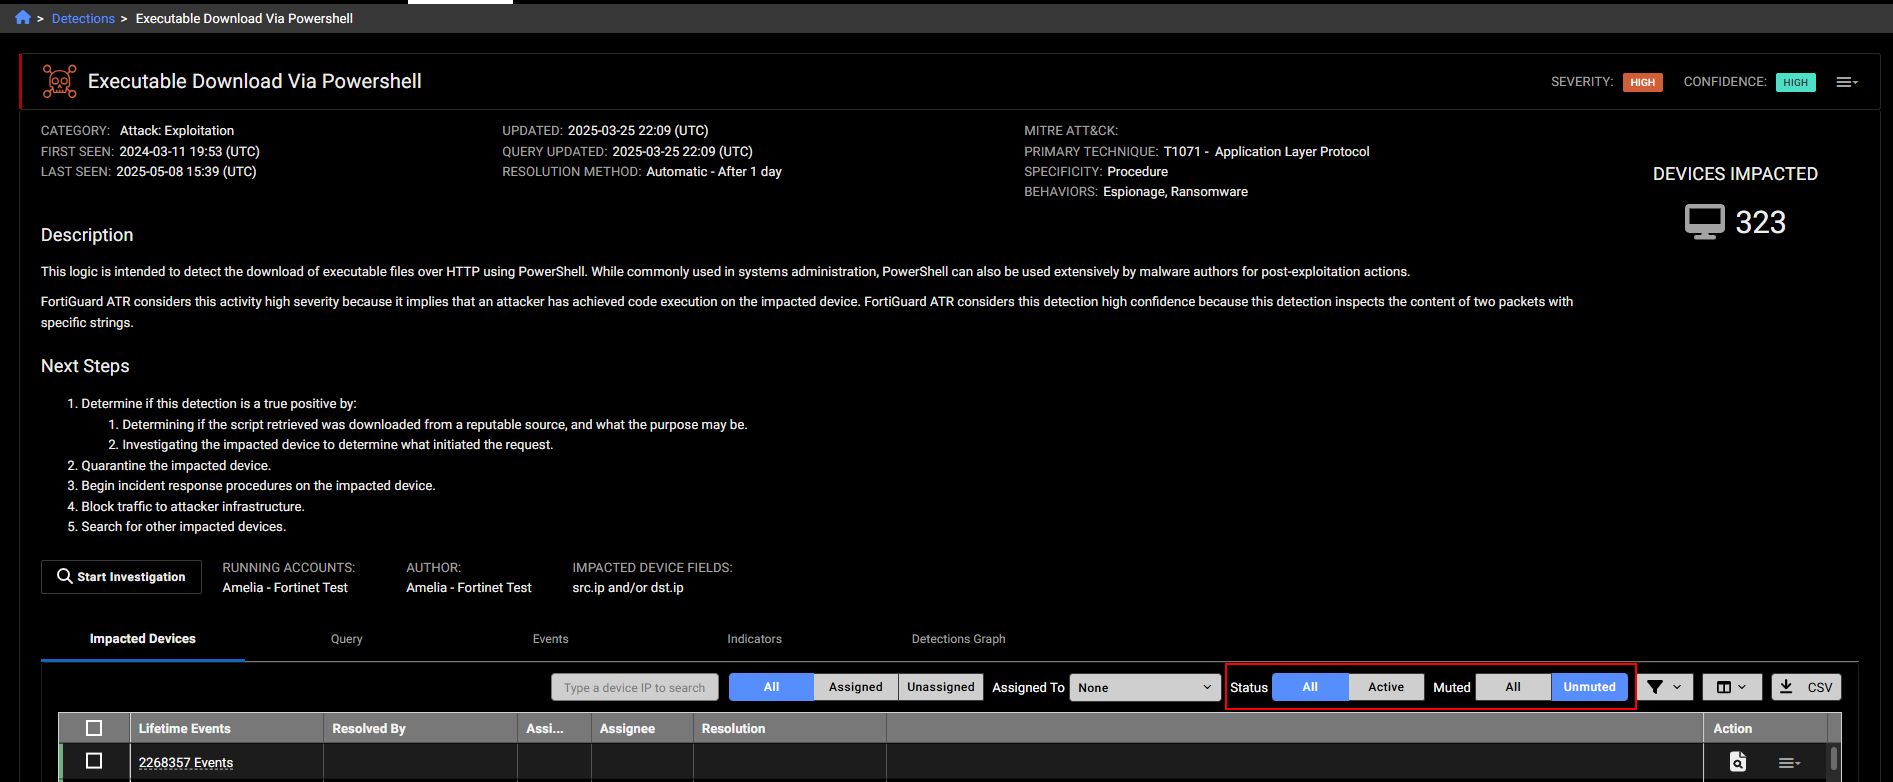Open the Events tab
The width and height of the screenshot is (1893, 782).
click(551, 639)
